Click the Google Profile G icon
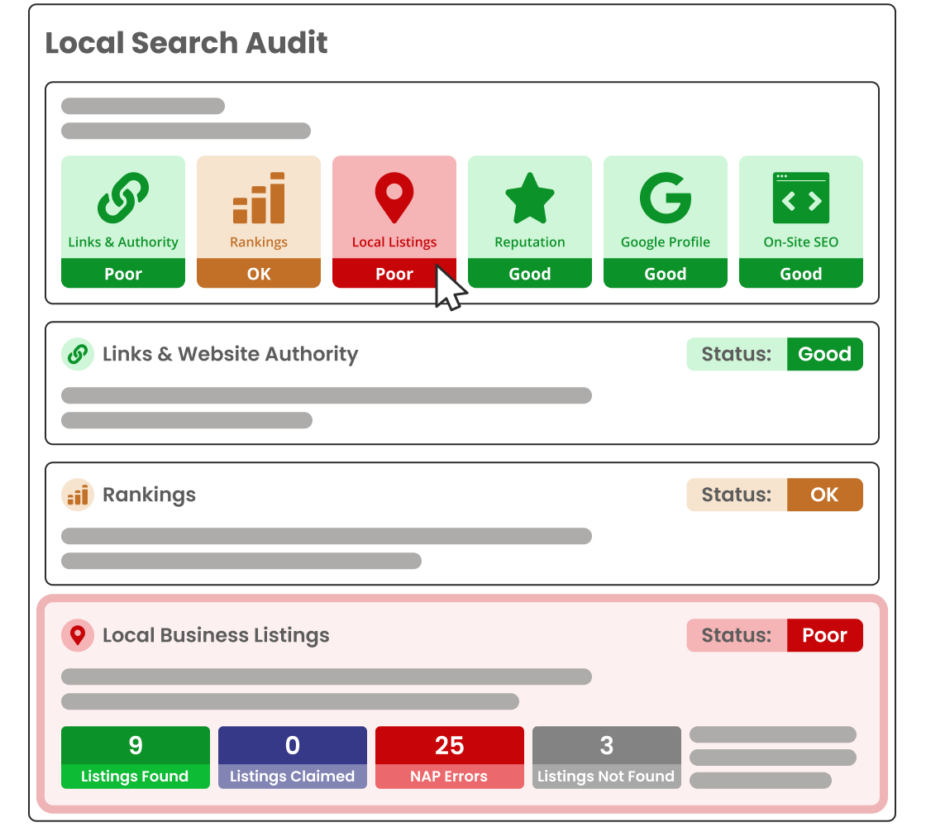The width and height of the screenshot is (926, 827). coord(665,198)
